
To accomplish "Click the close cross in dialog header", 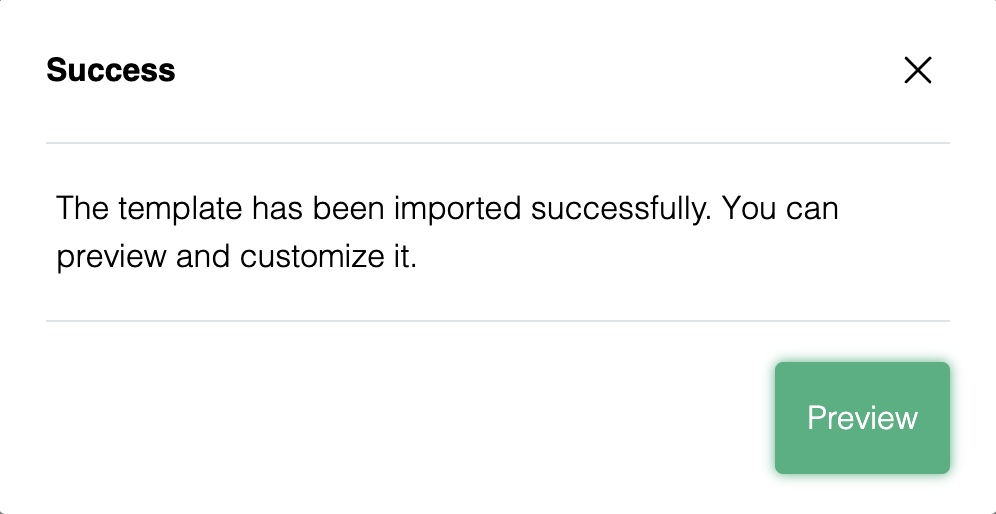I will click(918, 70).
